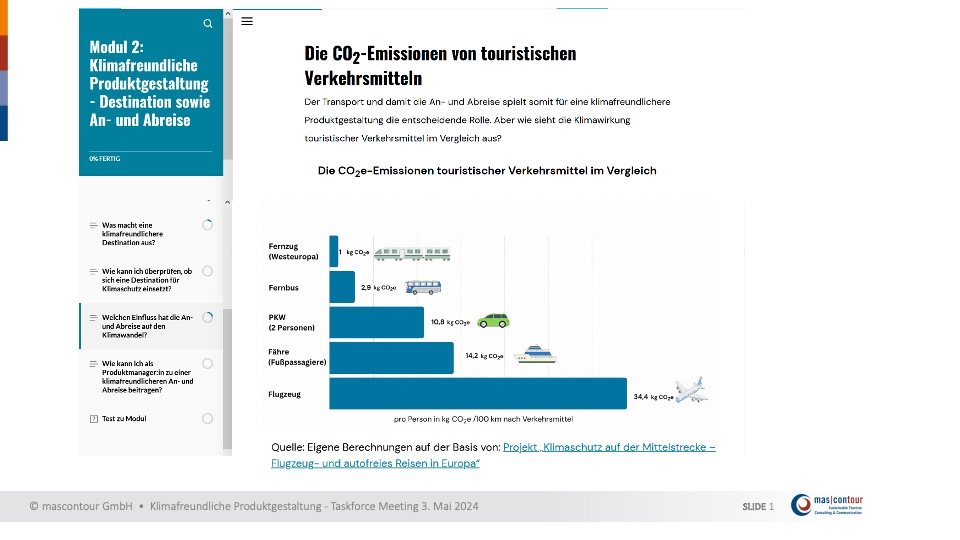The height and width of the screenshot is (540, 960).
Task: Toggle progress circle for 'Was macht eine klimafreundlichere Destination aus?'
Action: pos(208,225)
